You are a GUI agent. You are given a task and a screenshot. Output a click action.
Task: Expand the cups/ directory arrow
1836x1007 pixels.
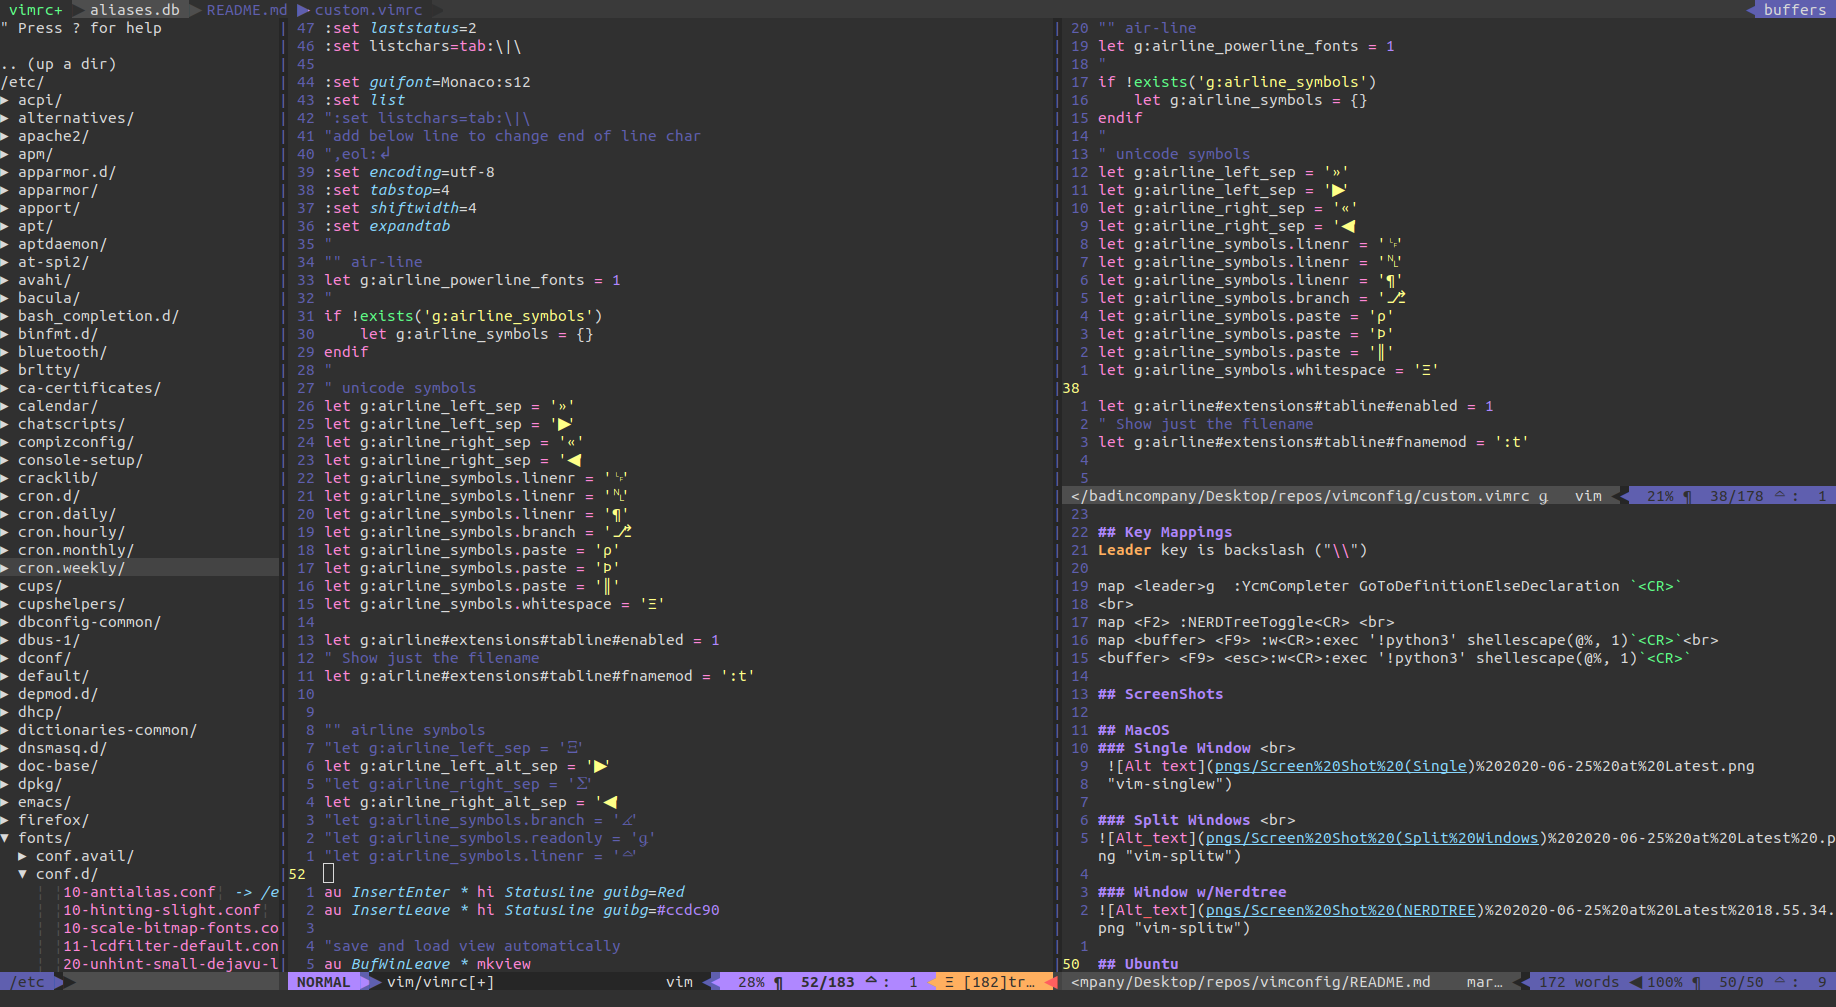5,586
